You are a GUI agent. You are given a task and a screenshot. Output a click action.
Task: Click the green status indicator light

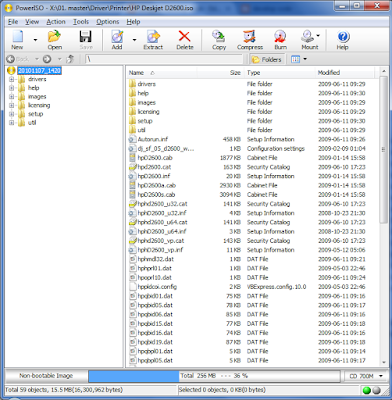coord(366,390)
